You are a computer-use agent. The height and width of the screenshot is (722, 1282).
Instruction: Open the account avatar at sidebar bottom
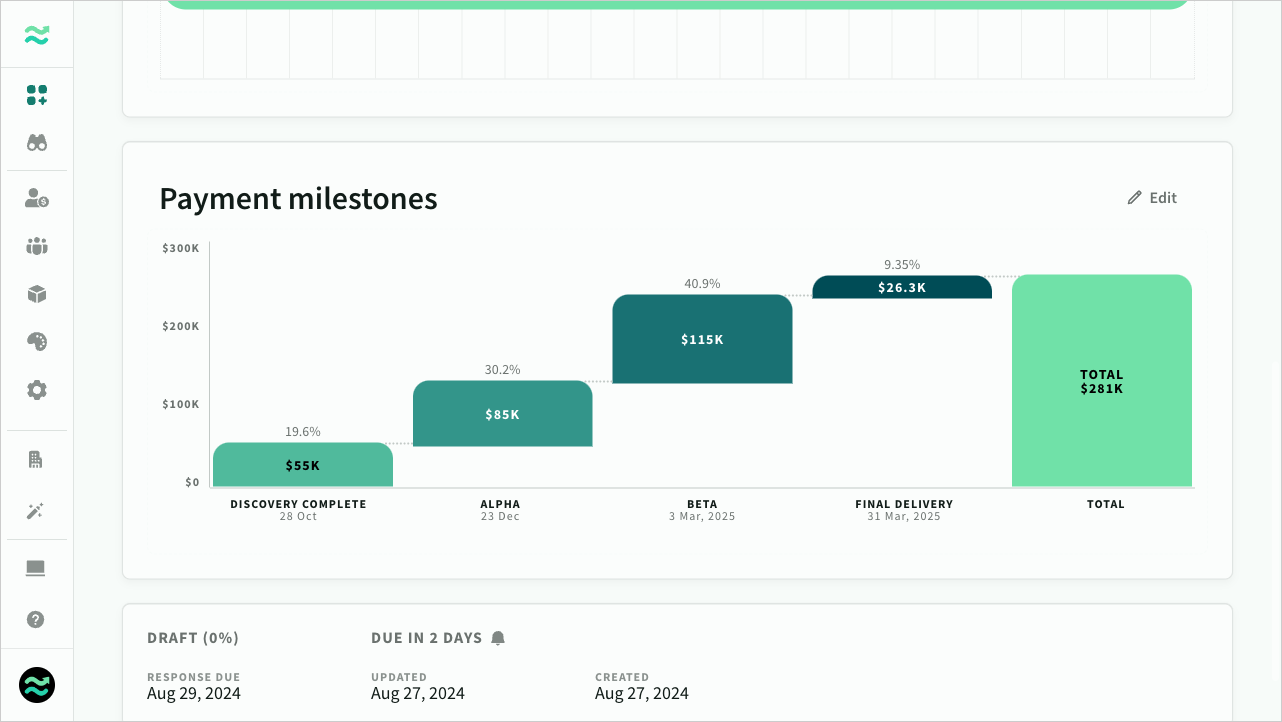pyautogui.click(x=37, y=685)
